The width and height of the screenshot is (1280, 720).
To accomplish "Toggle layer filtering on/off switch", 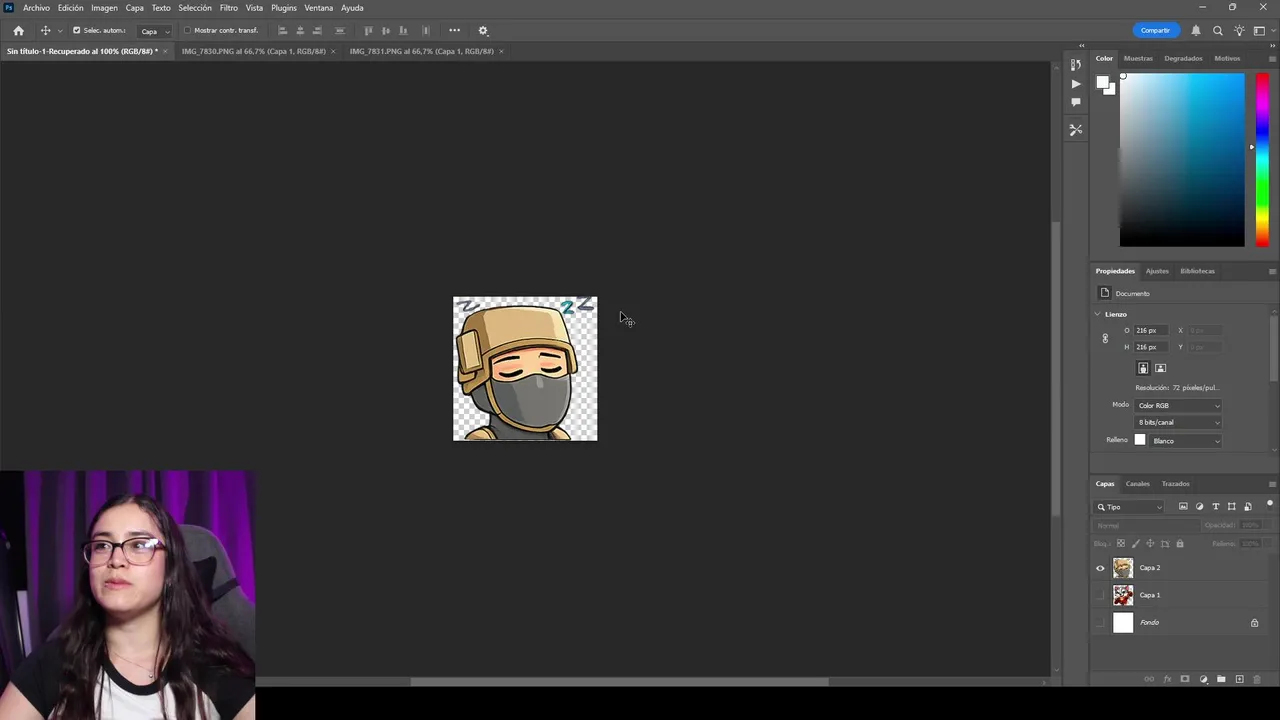I will (1269, 504).
